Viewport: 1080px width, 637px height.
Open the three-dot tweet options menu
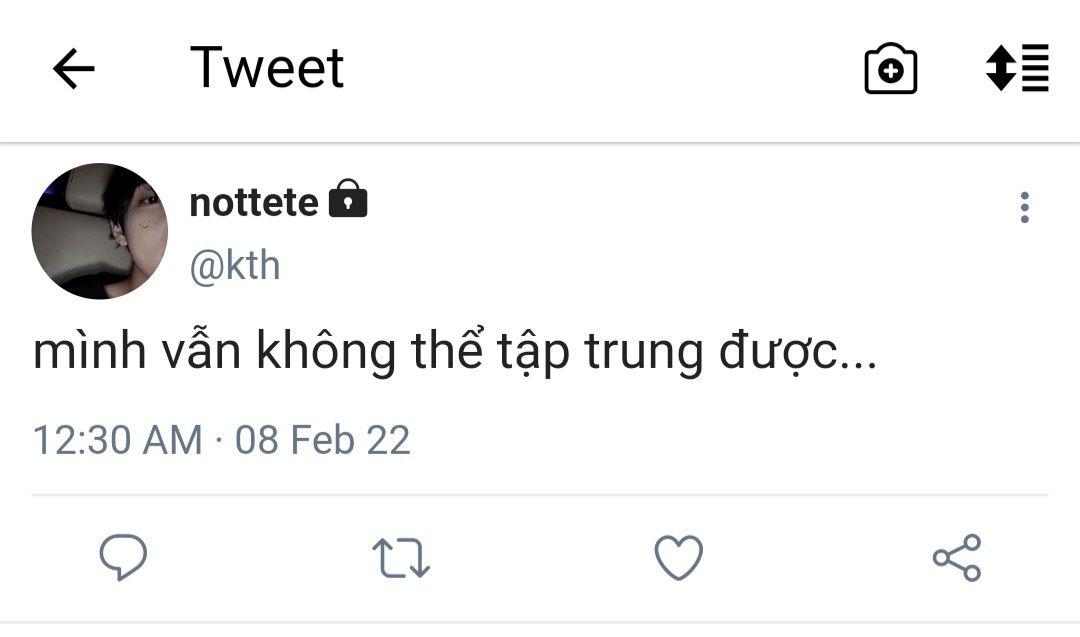[1024, 207]
